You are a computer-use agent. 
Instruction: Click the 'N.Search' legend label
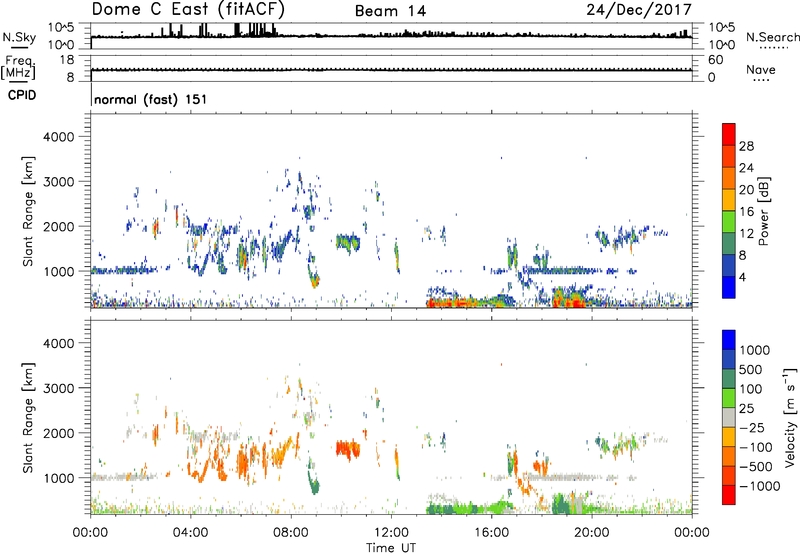[x=772, y=37]
